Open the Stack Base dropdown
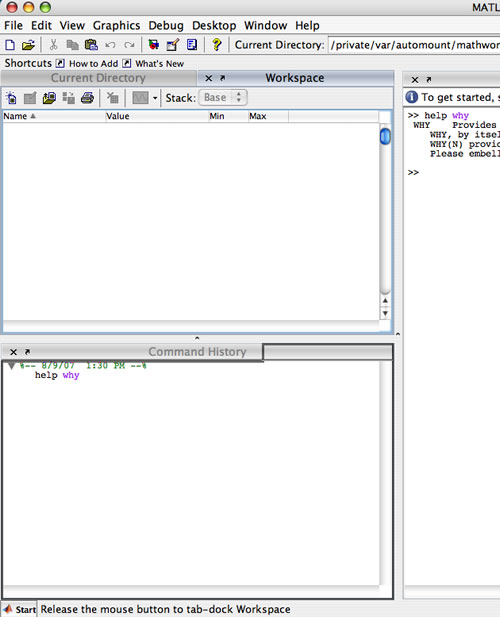500x617 pixels. tap(223, 98)
